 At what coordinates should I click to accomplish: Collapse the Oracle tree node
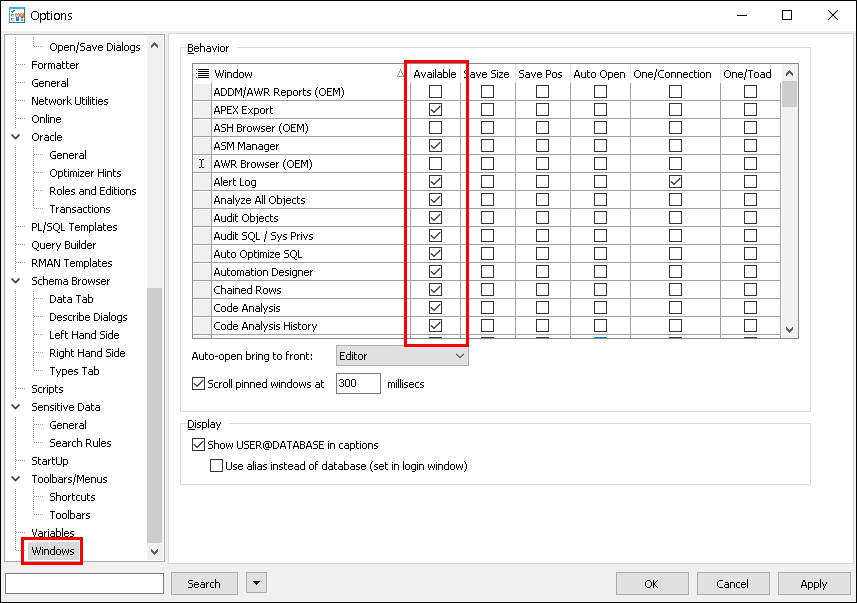pyautogui.click(x=16, y=137)
